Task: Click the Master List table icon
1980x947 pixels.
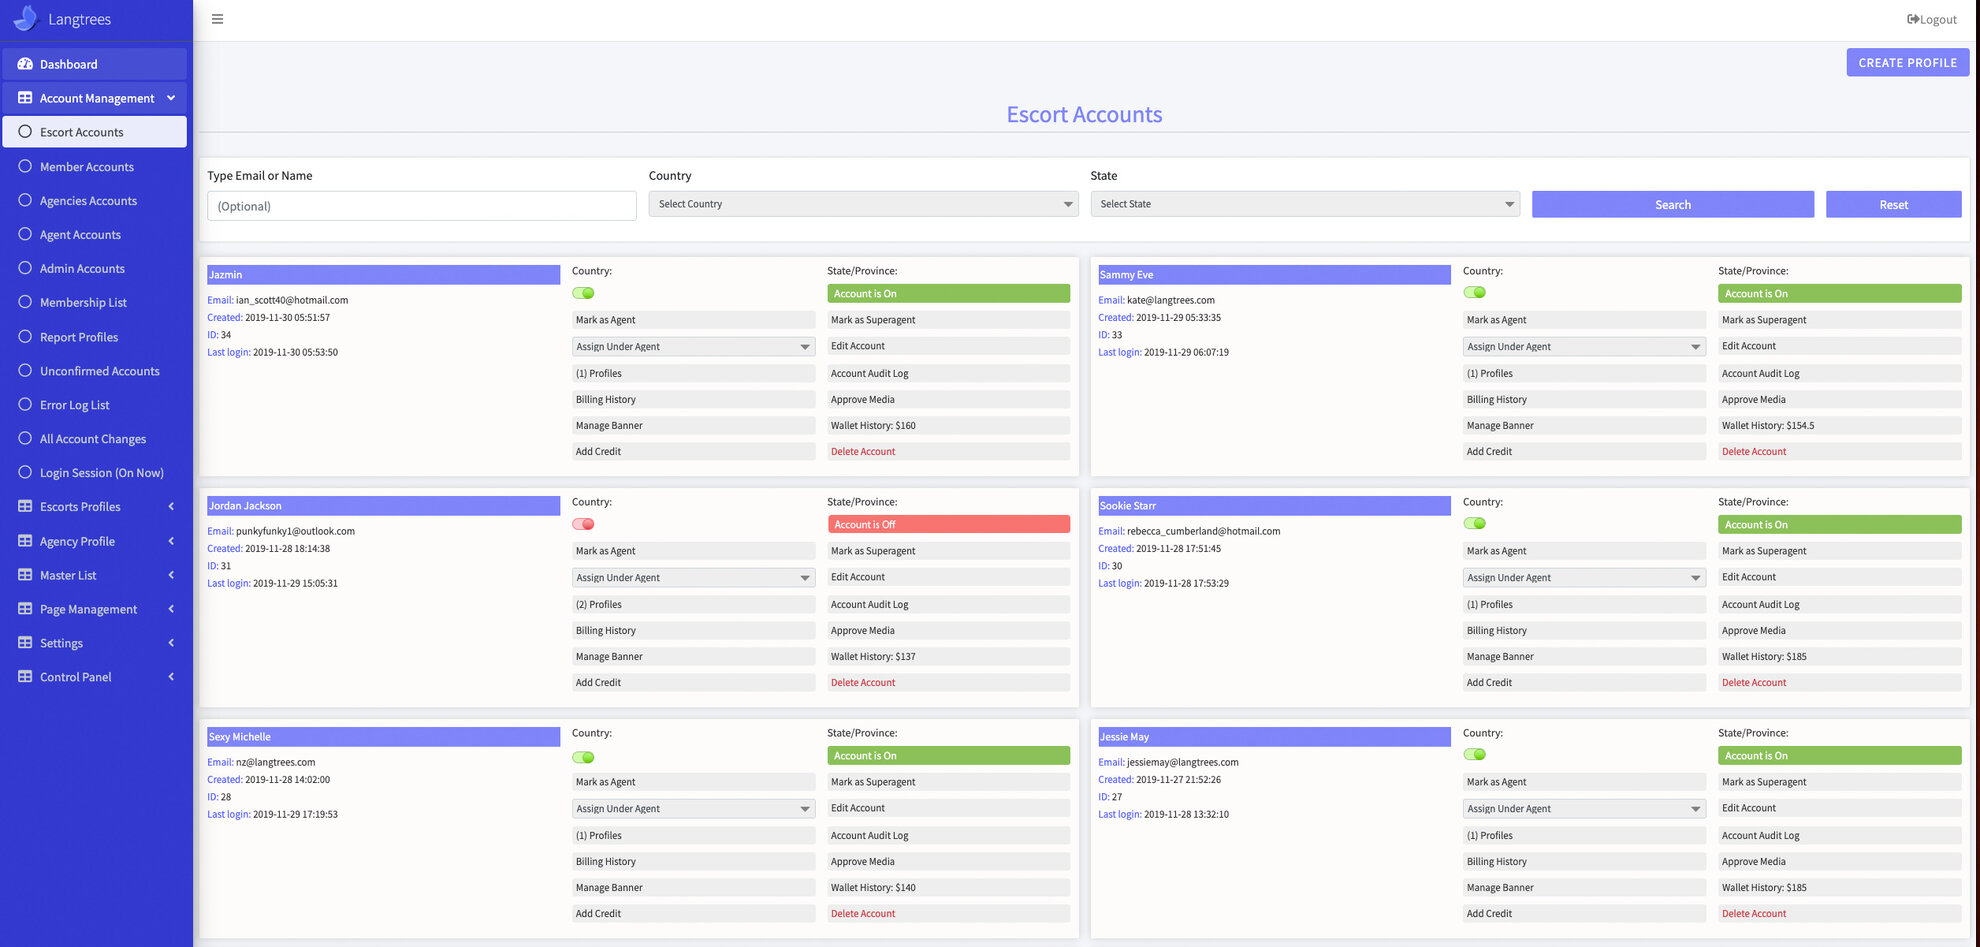Action: (25, 575)
